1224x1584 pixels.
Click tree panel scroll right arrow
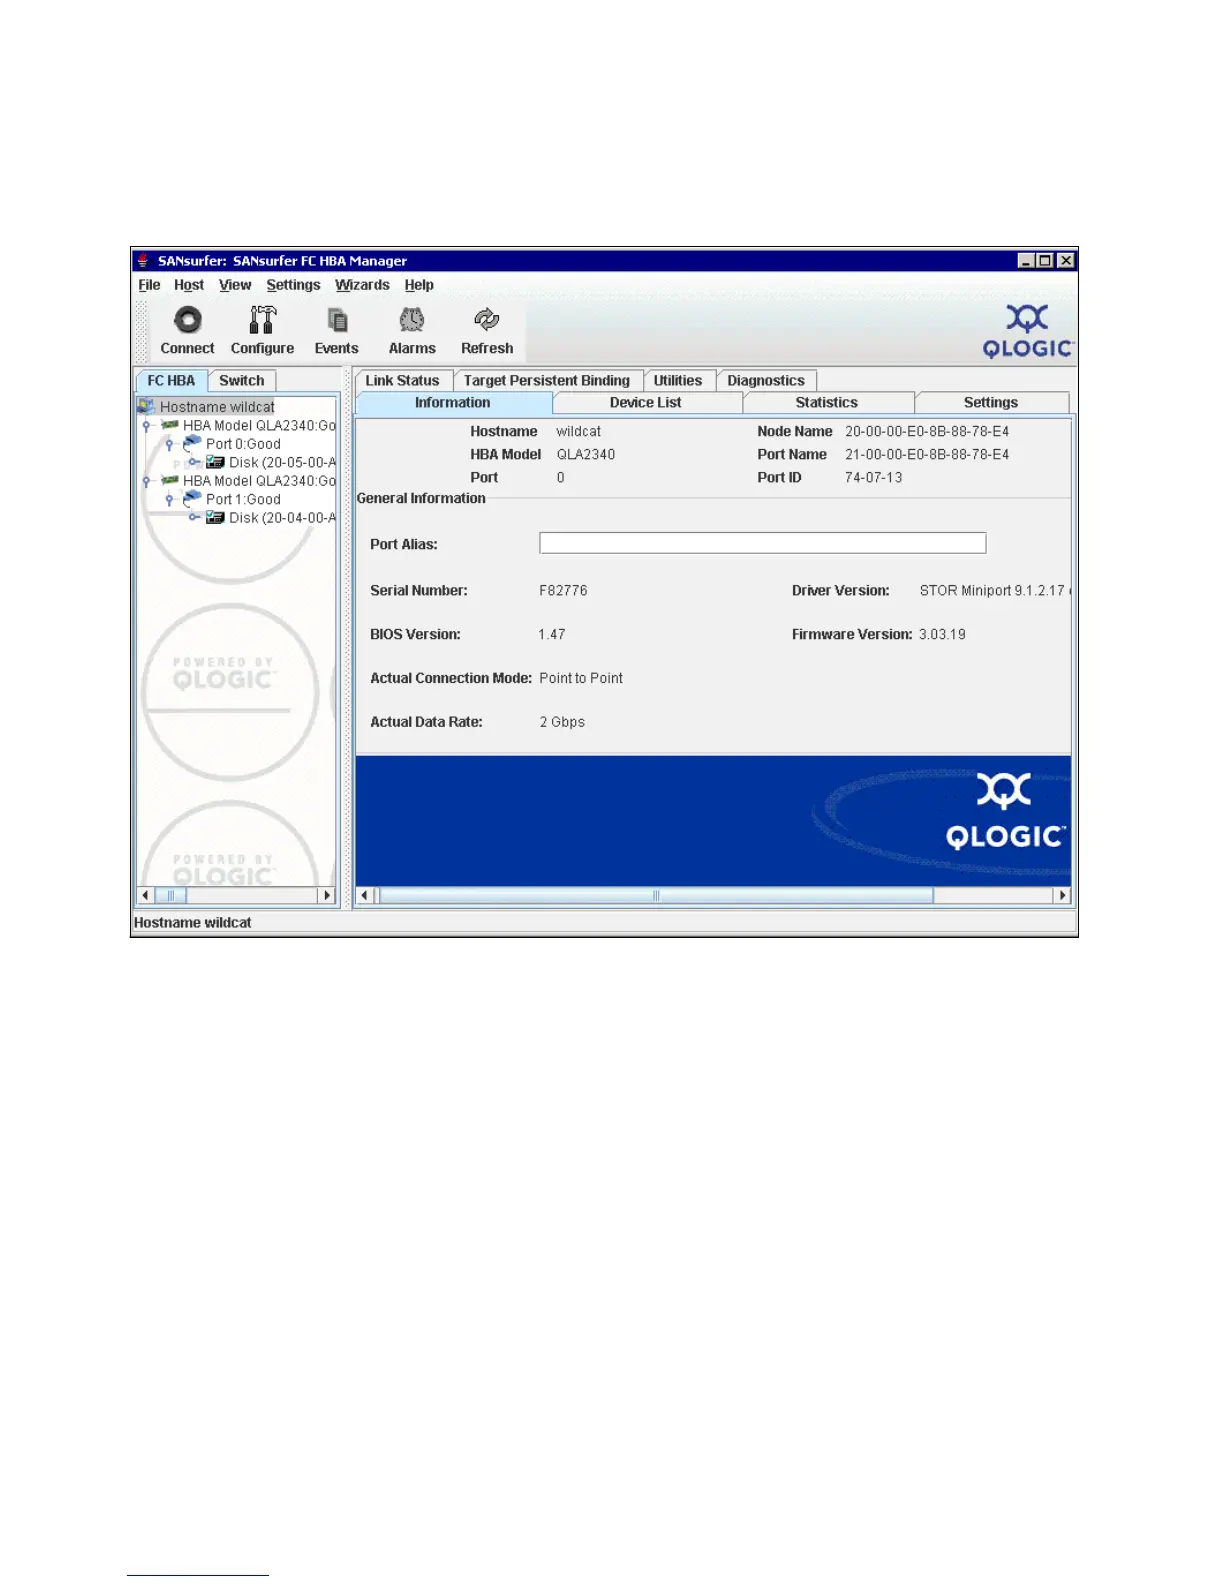click(326, 896)
